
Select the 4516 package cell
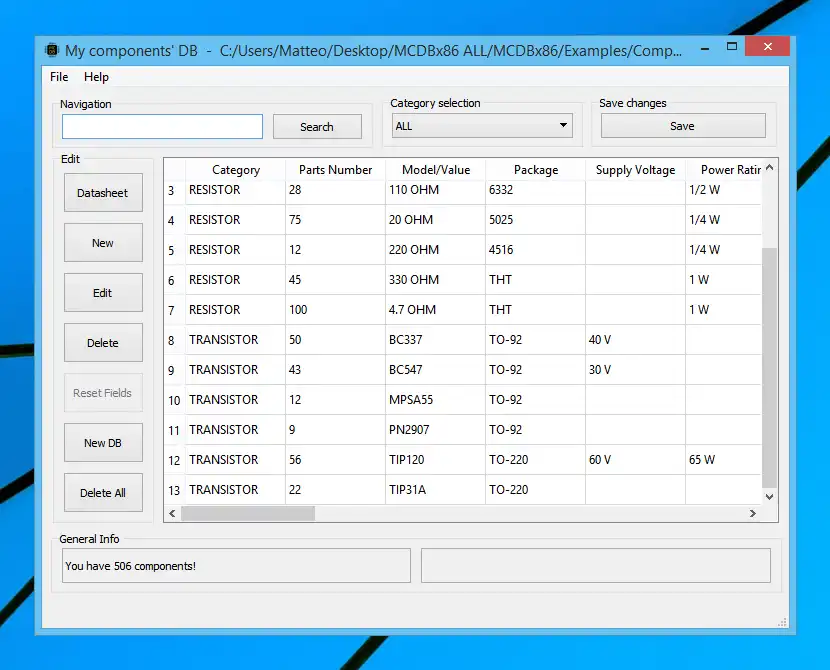(x=536, y=250)
